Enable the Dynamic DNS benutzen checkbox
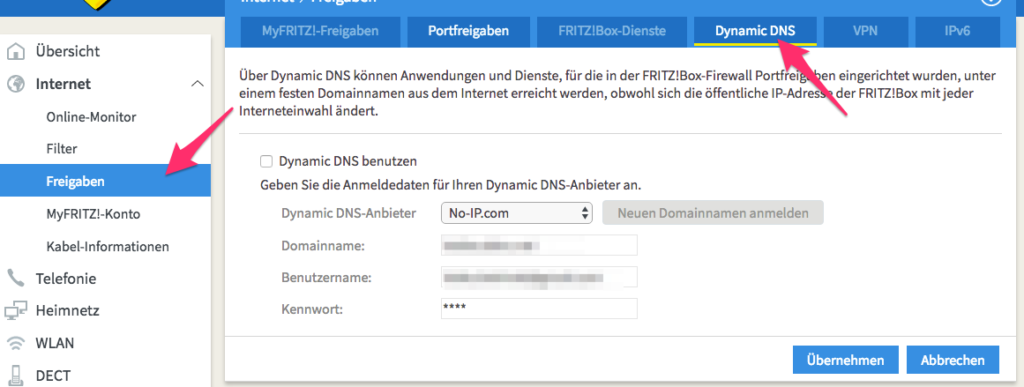Image resolution: width=1024 pixels, height=387 pixels. [x=266, y=161]
